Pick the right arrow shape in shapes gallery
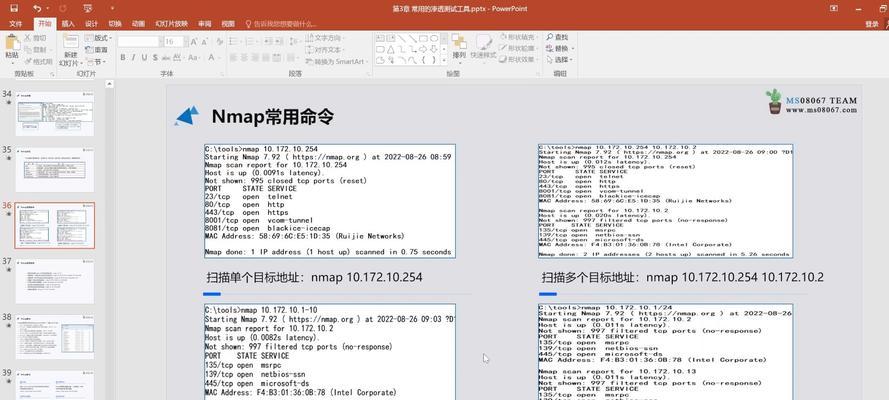Screen dimensions: 889x400 coord(423,49)
